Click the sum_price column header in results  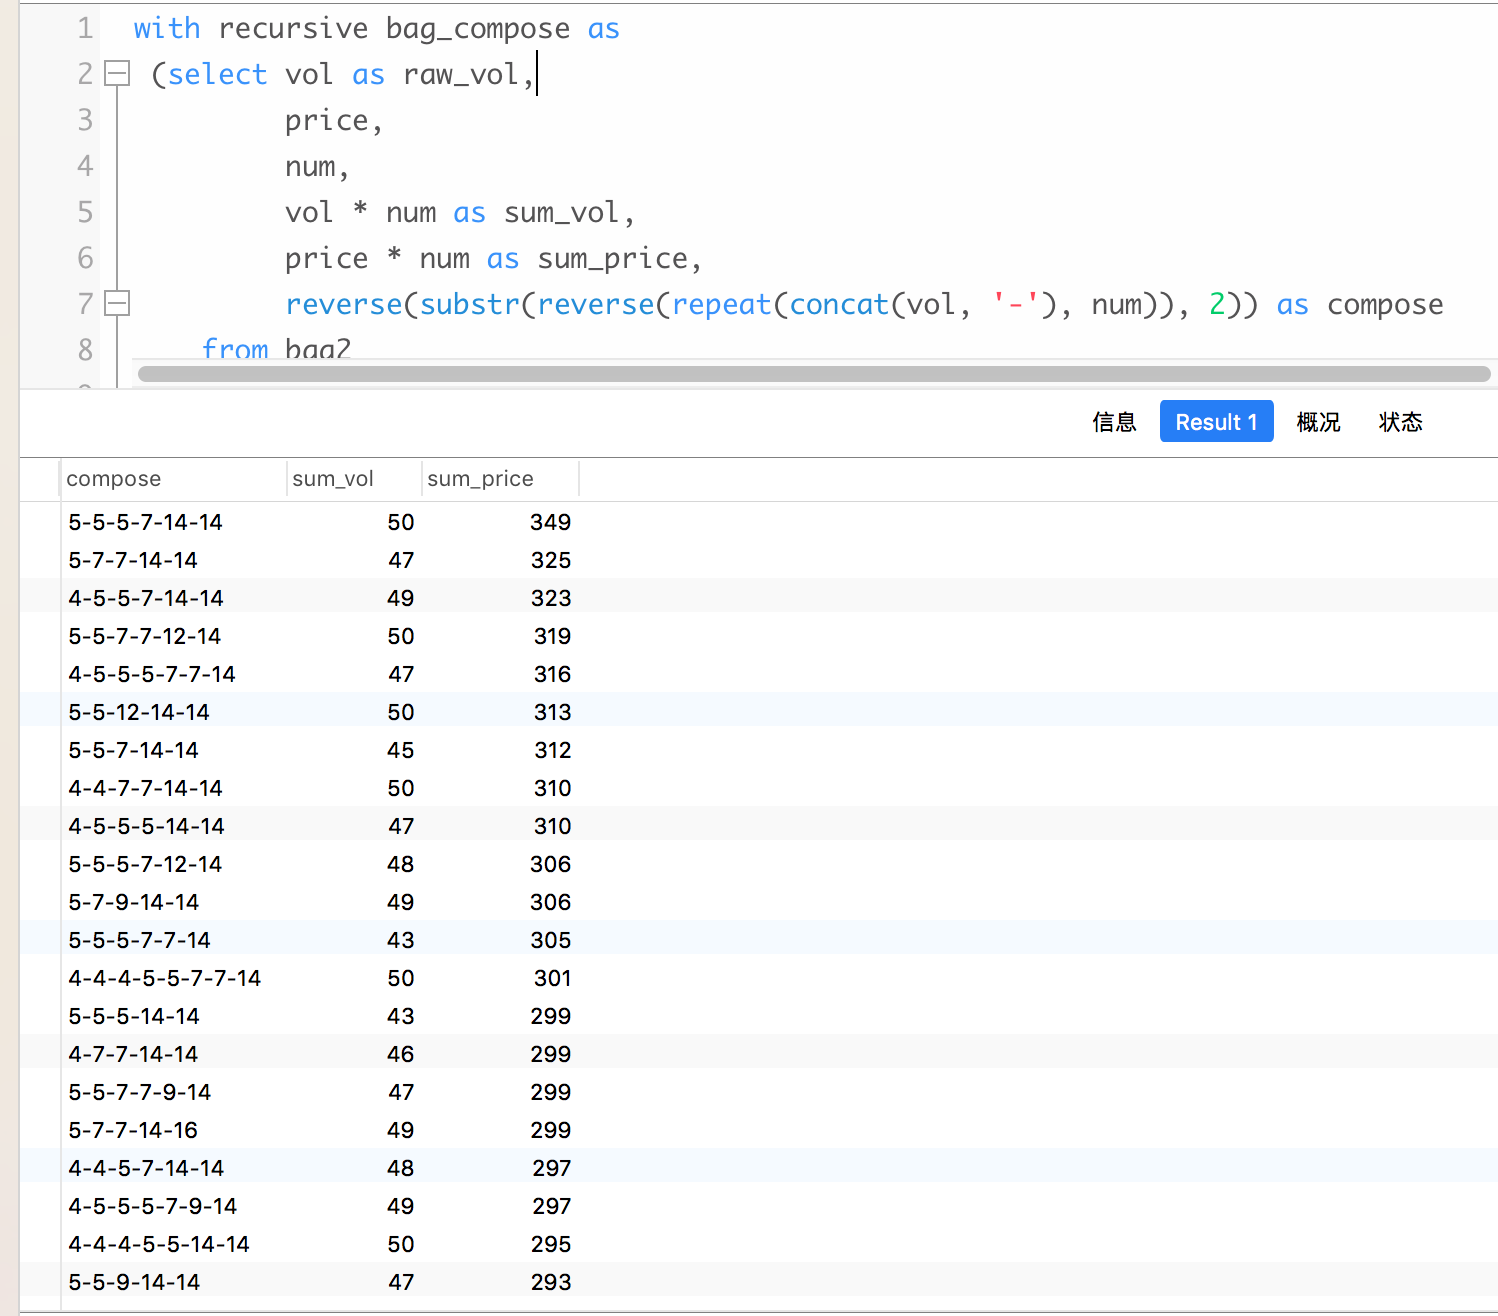tap(500, 479)
